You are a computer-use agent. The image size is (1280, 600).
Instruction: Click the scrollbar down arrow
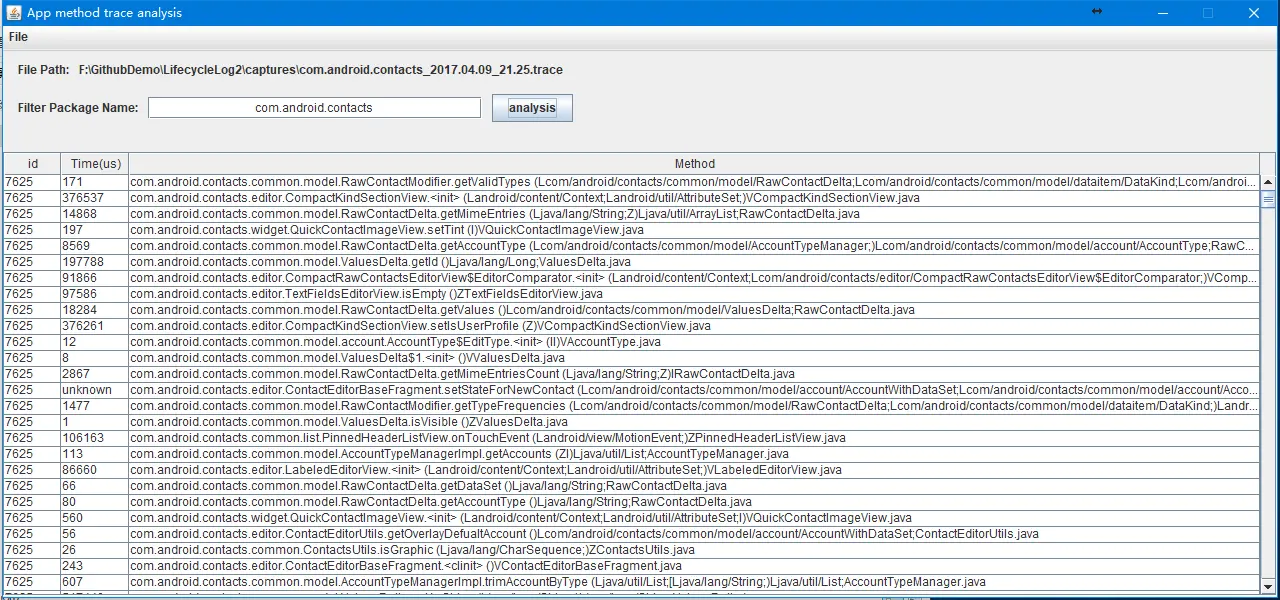click(x=1268, y=585)
